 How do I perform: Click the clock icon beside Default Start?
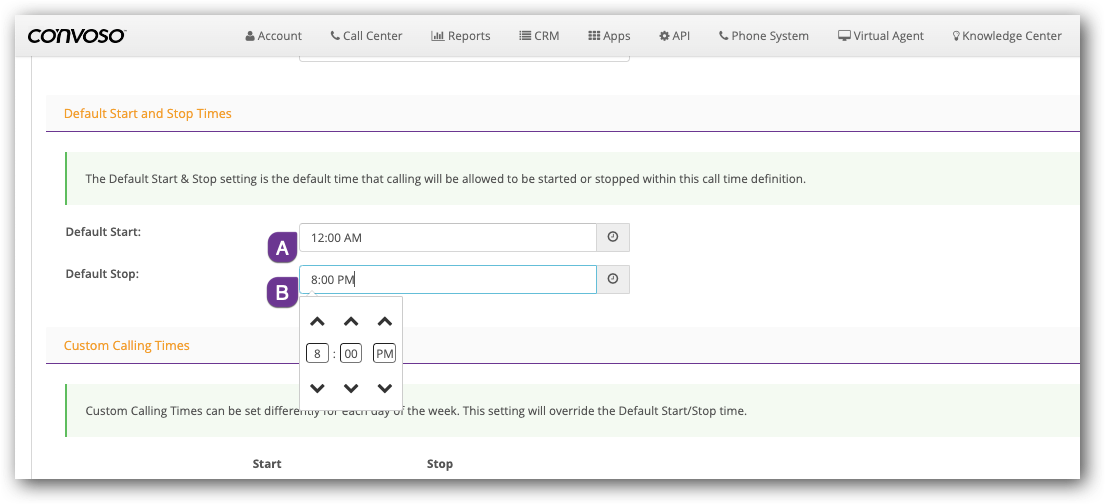coord(613,238)
